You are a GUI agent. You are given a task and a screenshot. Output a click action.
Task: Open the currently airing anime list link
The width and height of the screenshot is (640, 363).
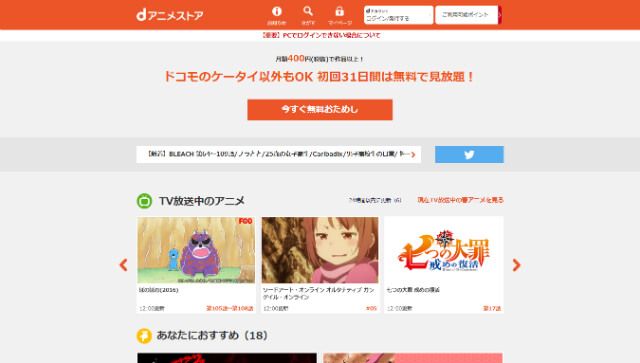460,200
